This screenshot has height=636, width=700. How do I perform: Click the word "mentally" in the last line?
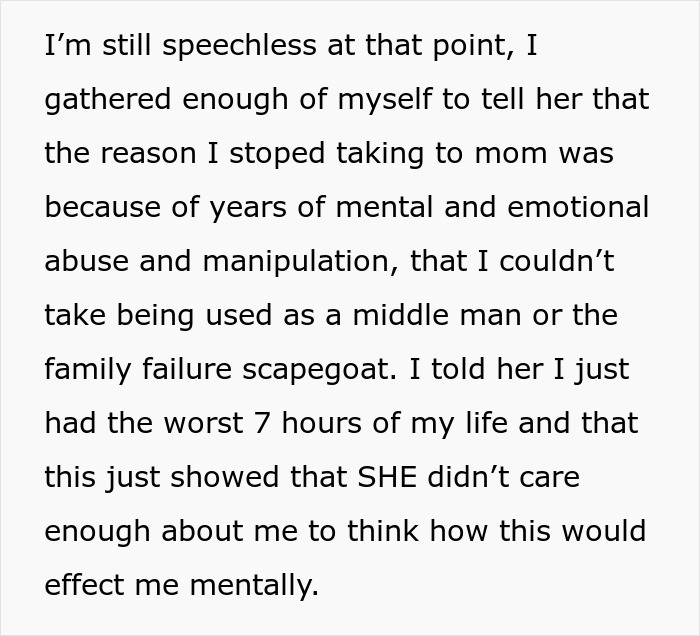[254, 585]
